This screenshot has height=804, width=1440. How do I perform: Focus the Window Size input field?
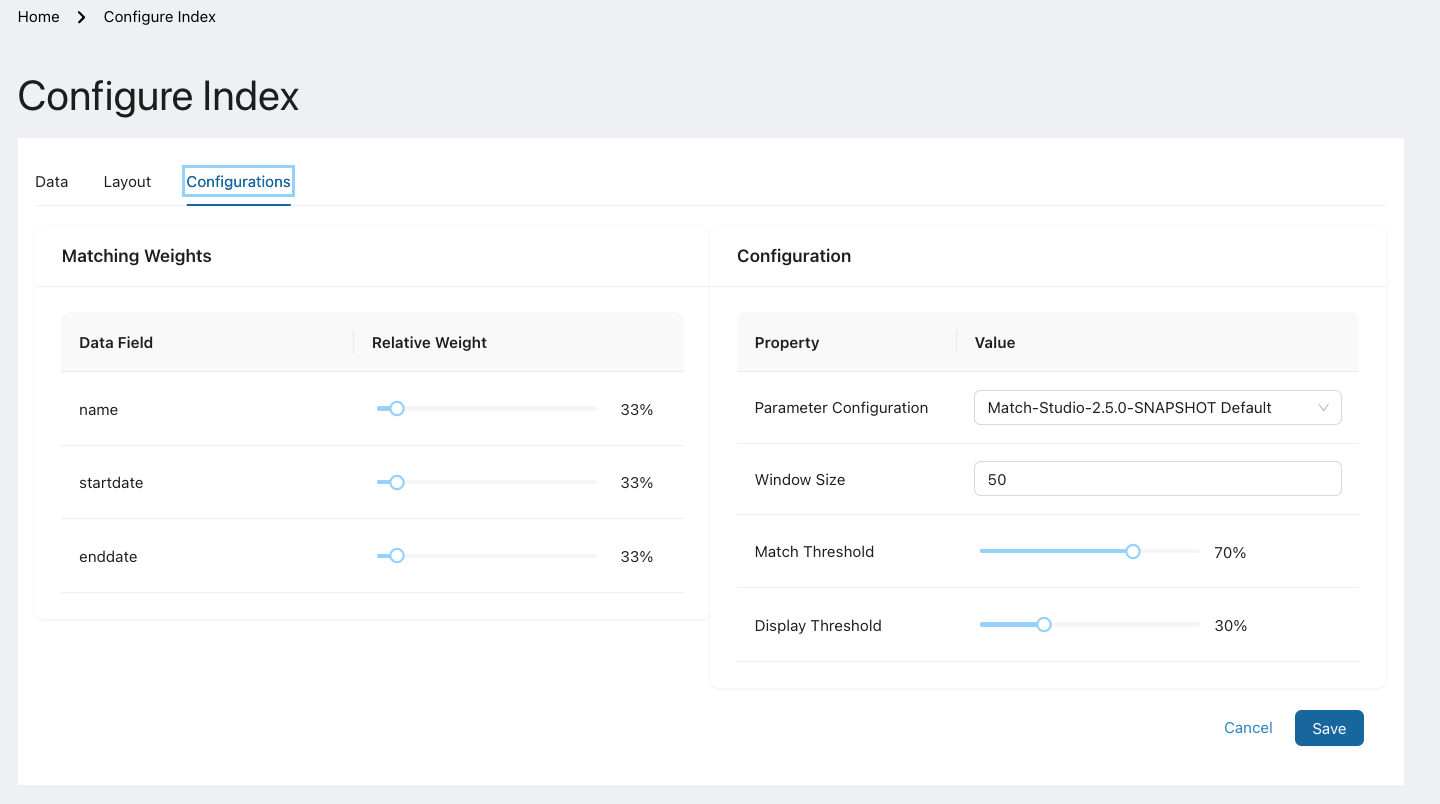[x=1157, y=479]
